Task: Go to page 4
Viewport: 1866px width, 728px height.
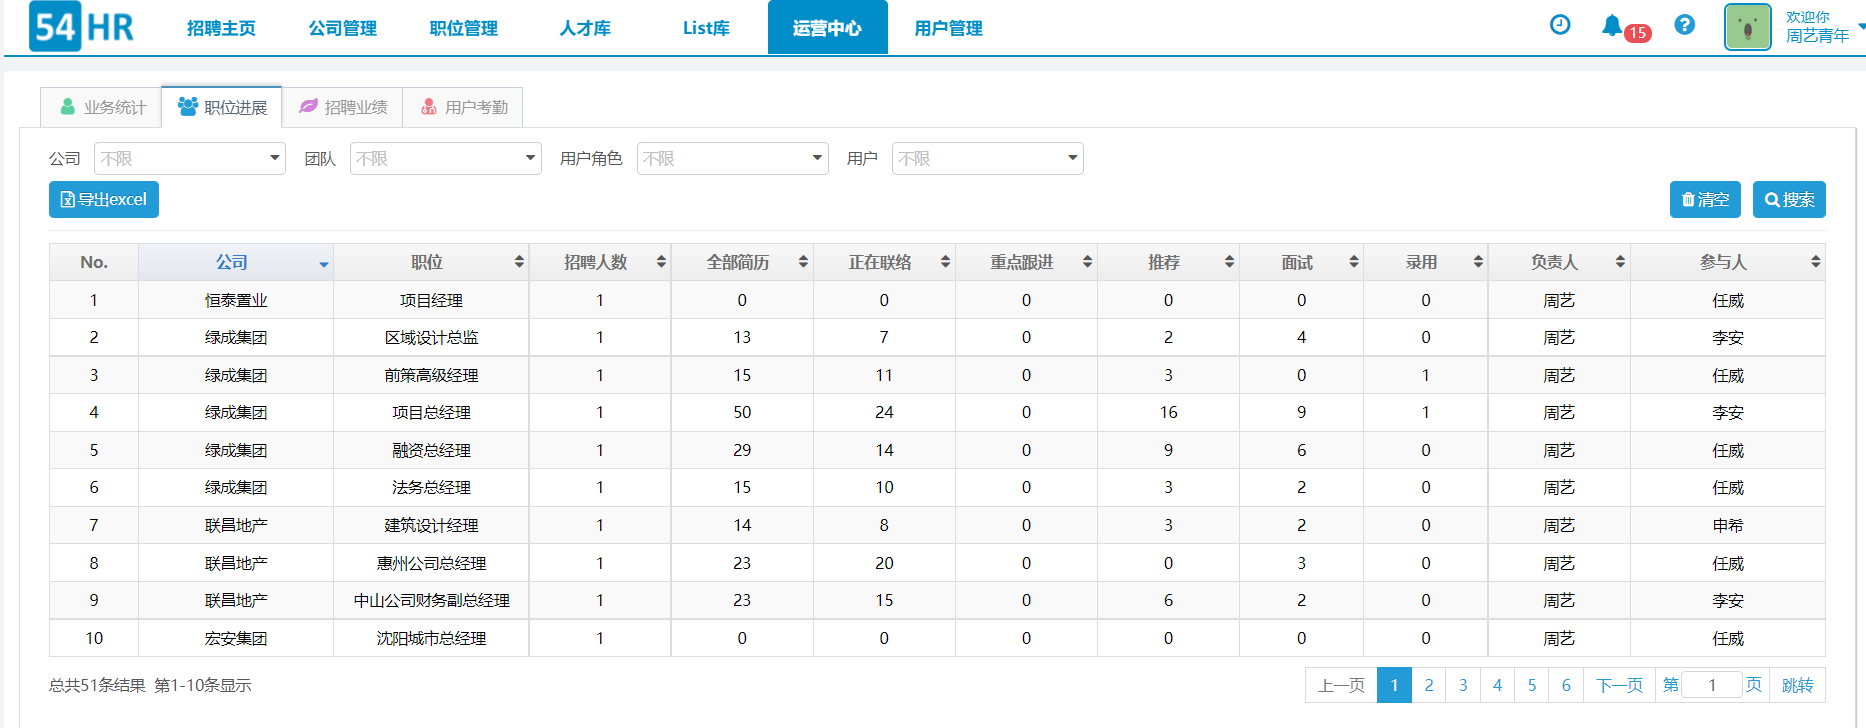Action: pyautogui.click(x=1497, y=685)
